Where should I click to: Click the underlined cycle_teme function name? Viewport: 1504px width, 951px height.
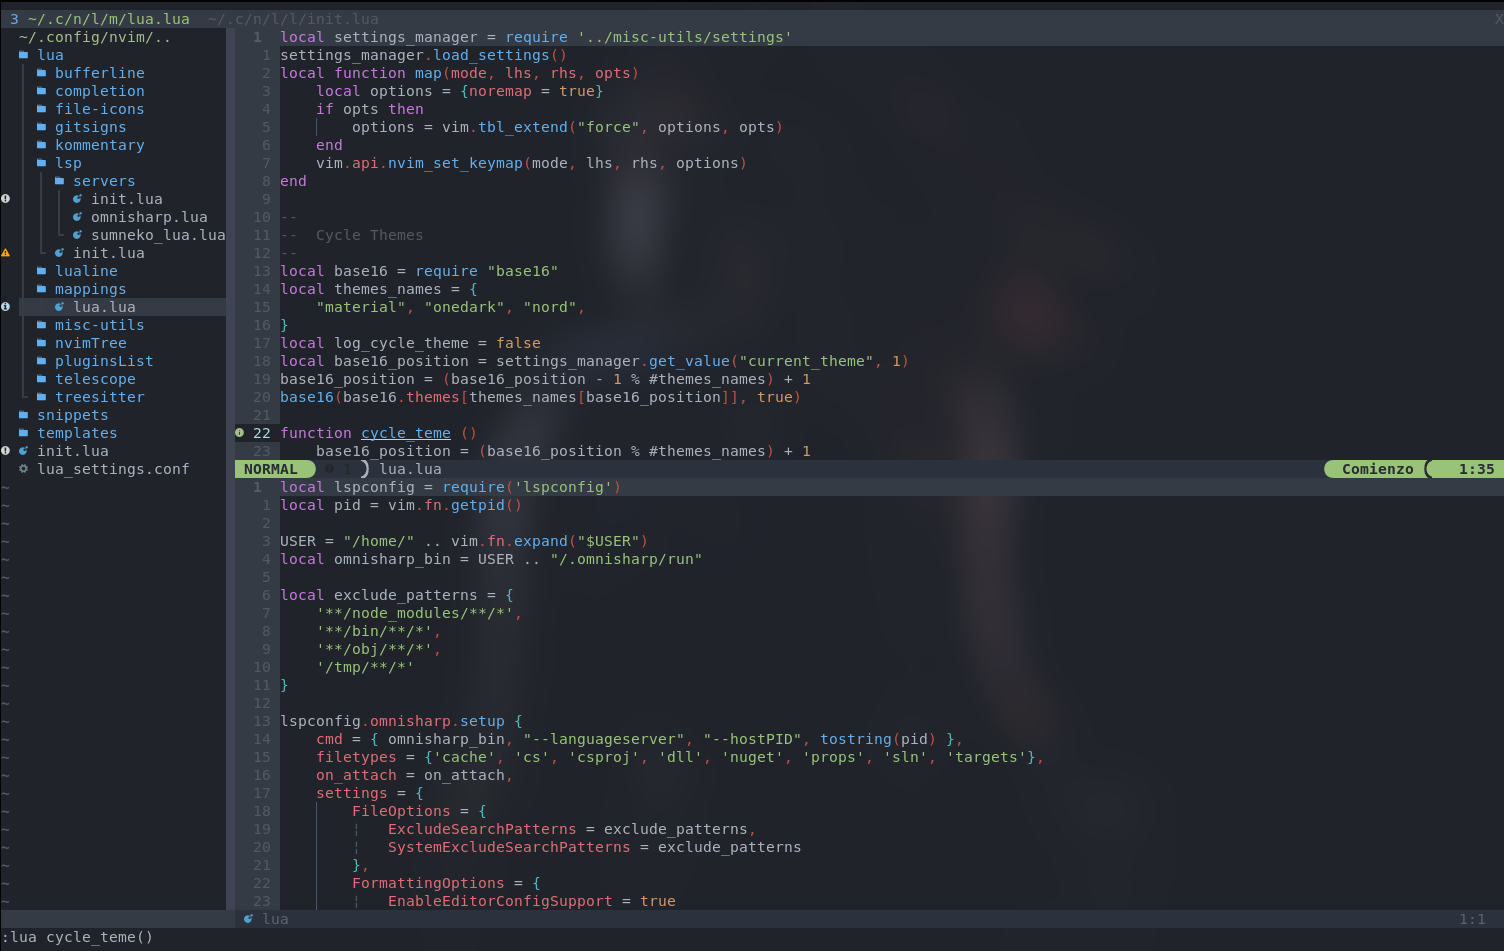(406, 433)
